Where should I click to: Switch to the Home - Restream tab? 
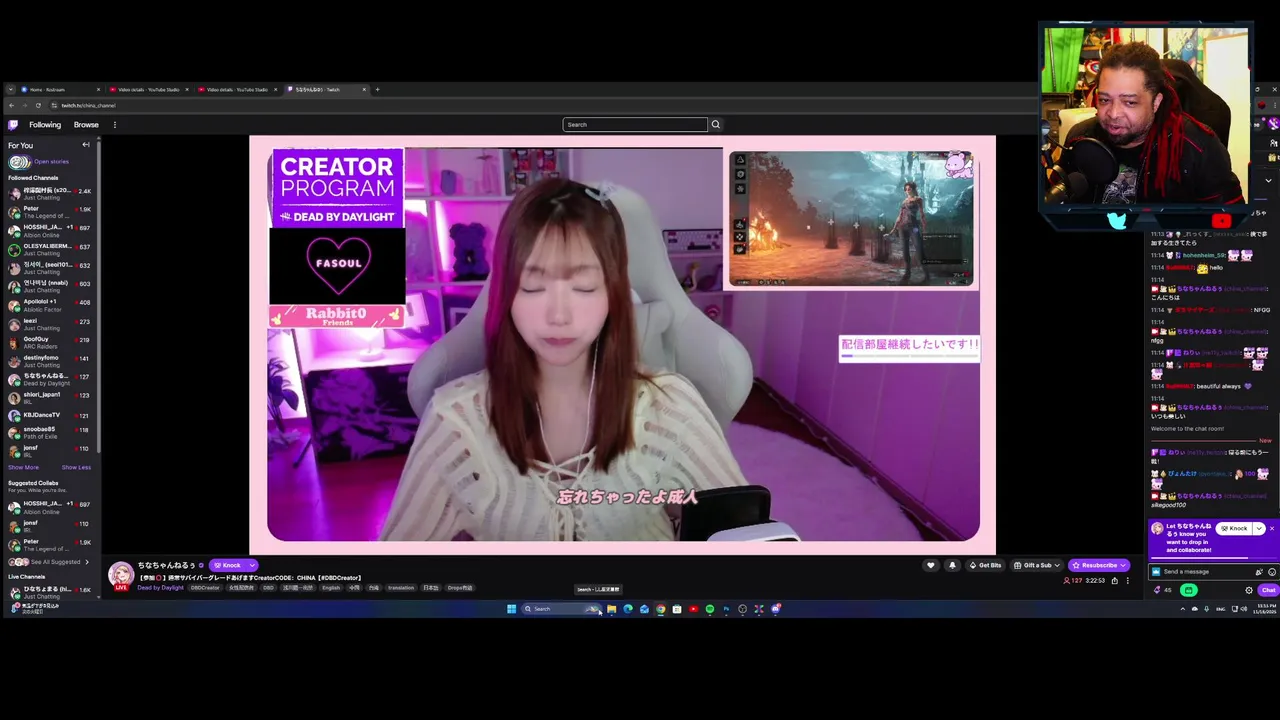point(60,90)
